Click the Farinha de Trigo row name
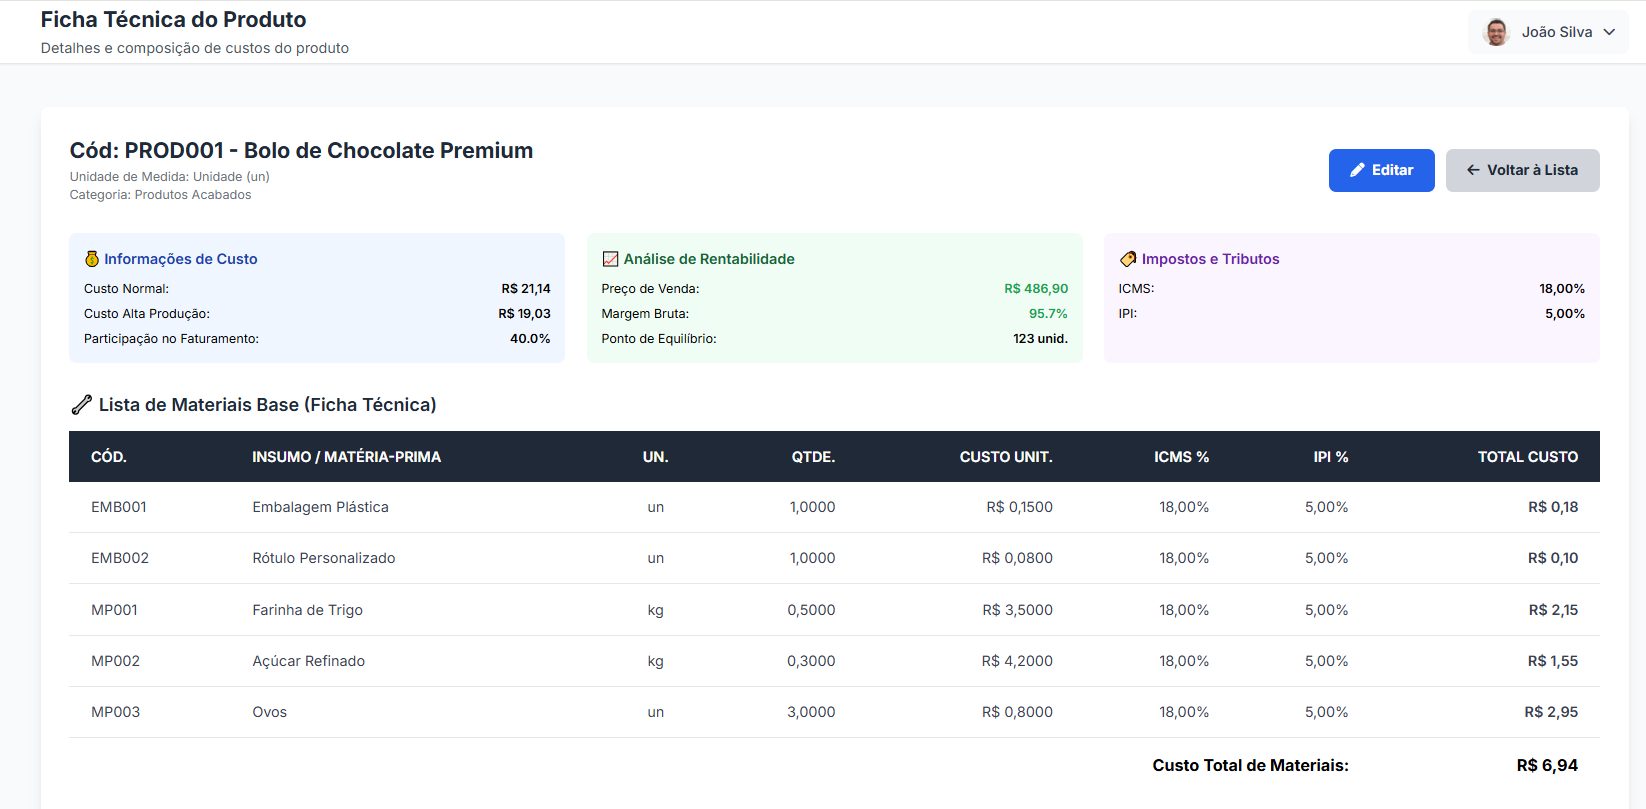The height and width of the screenshot is (809, 1646). pyautogui.click(x=307, y=610)
